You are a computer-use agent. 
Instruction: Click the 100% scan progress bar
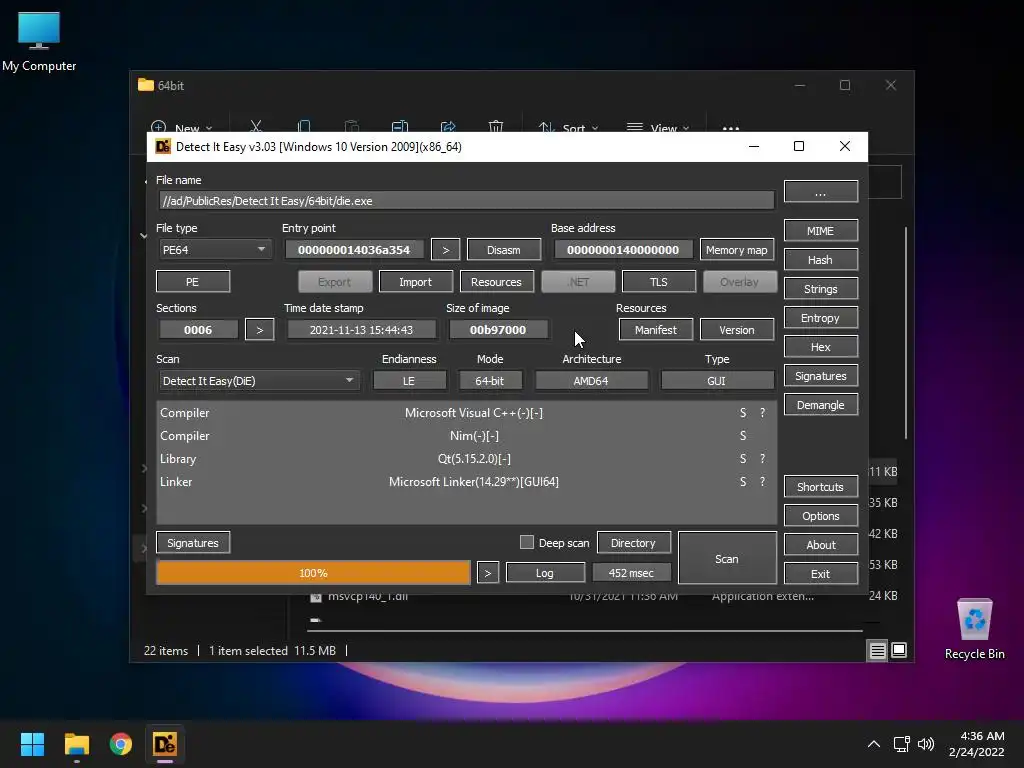pyautogui.click(x=313, y=573)
